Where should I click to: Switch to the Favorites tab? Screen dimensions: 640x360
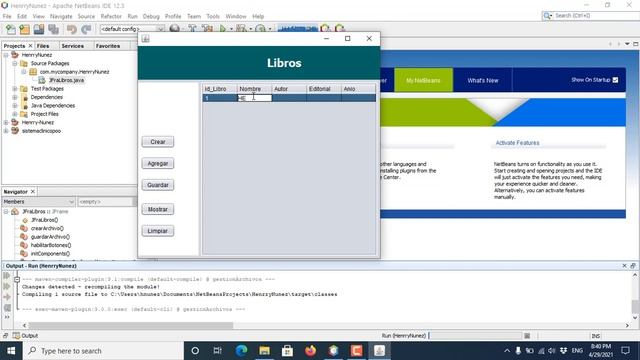[x=108, y=46]
